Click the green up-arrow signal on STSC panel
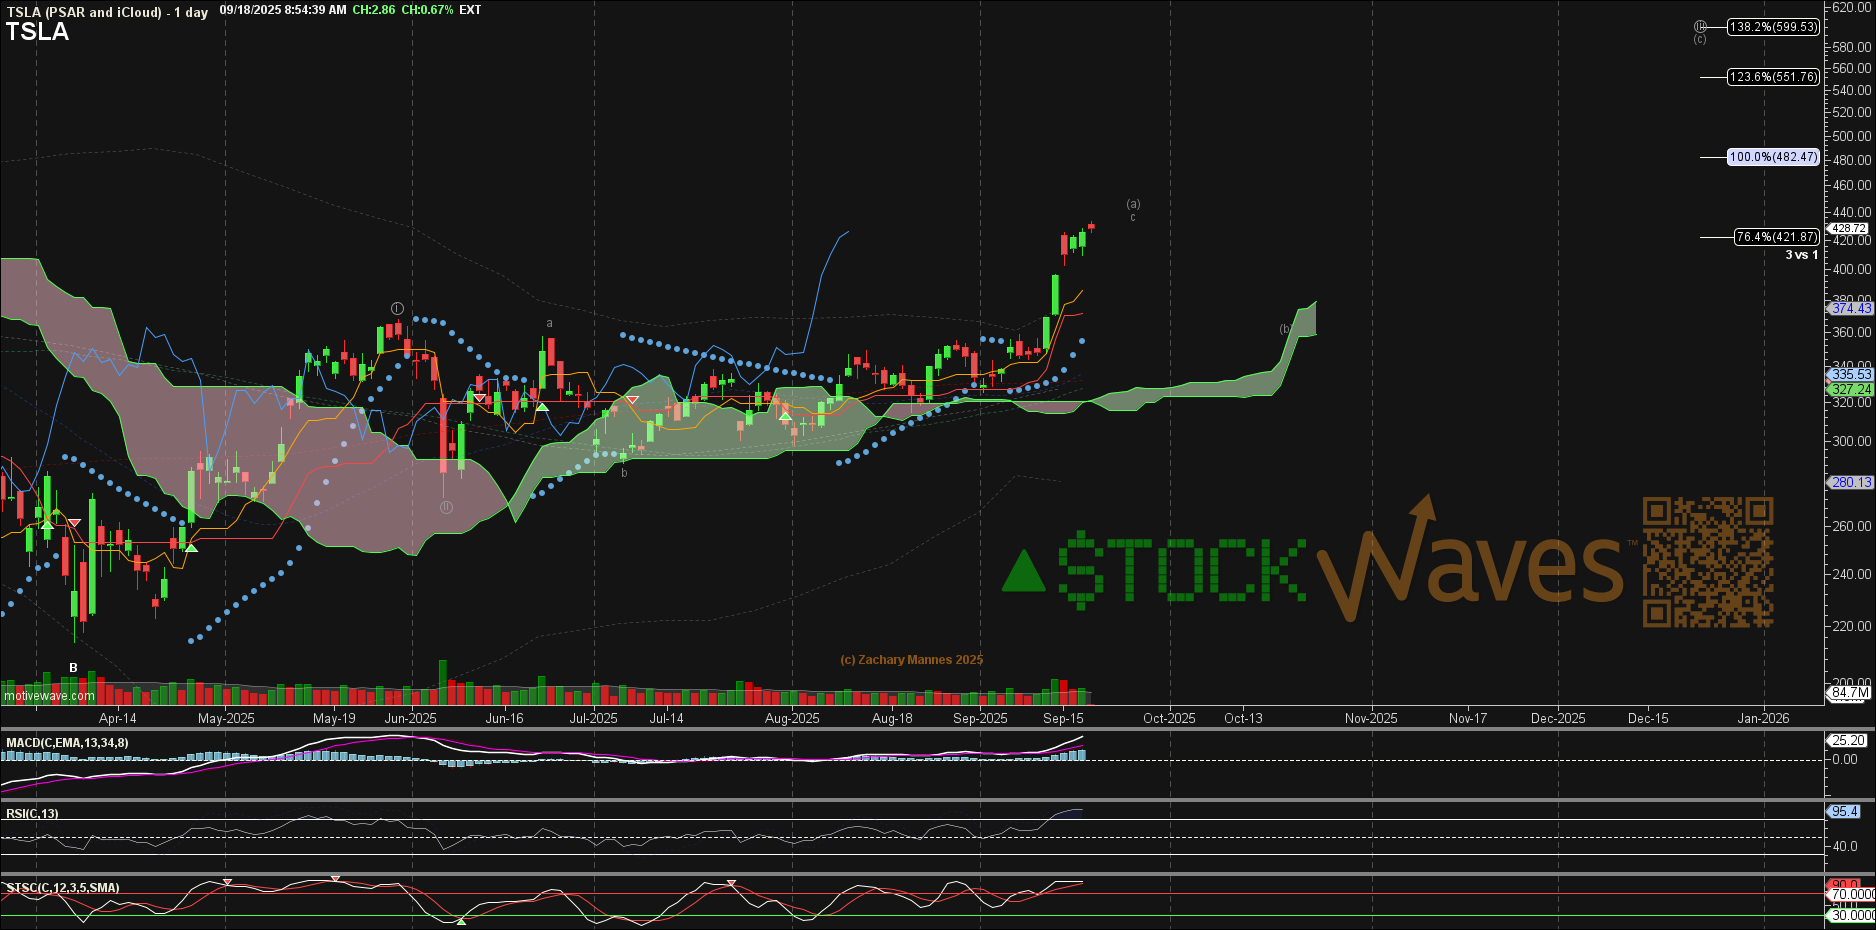Viewport: 1876px width, 930px height. pyautogui.click(x=460, y=921)
